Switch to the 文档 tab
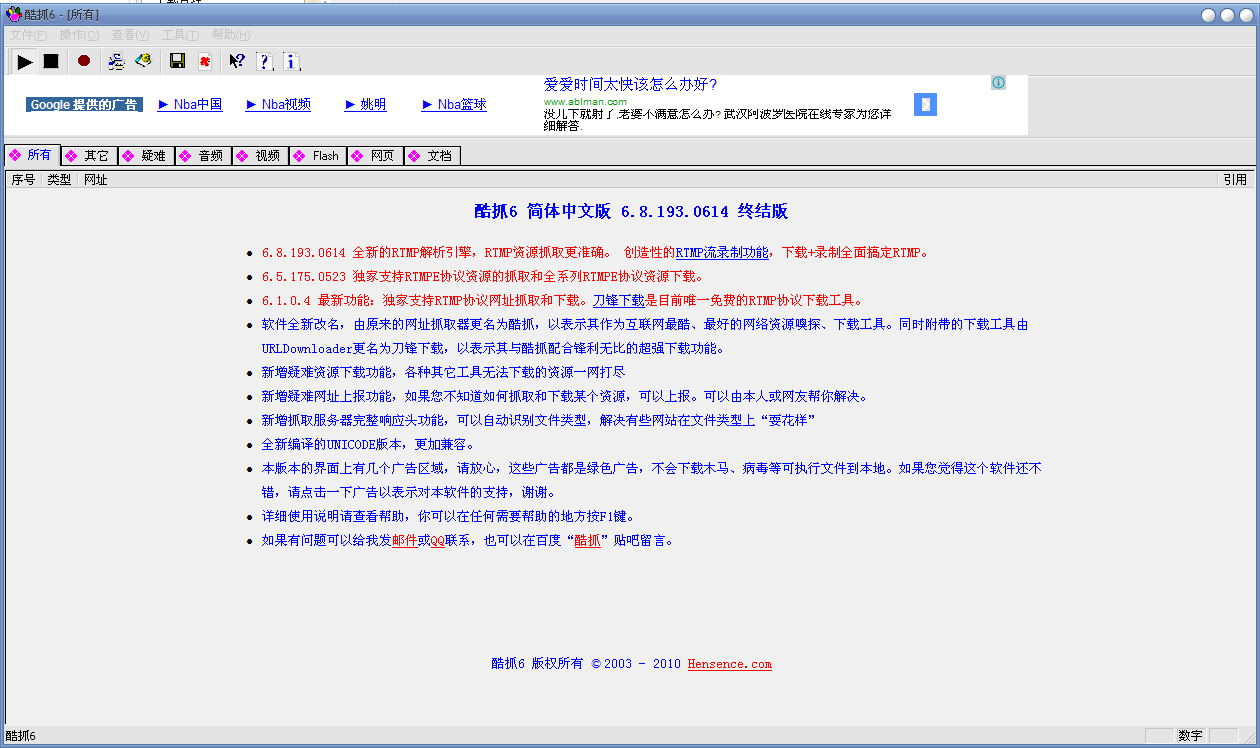The width and height of the screenshot is (1260, 748). 432,156
